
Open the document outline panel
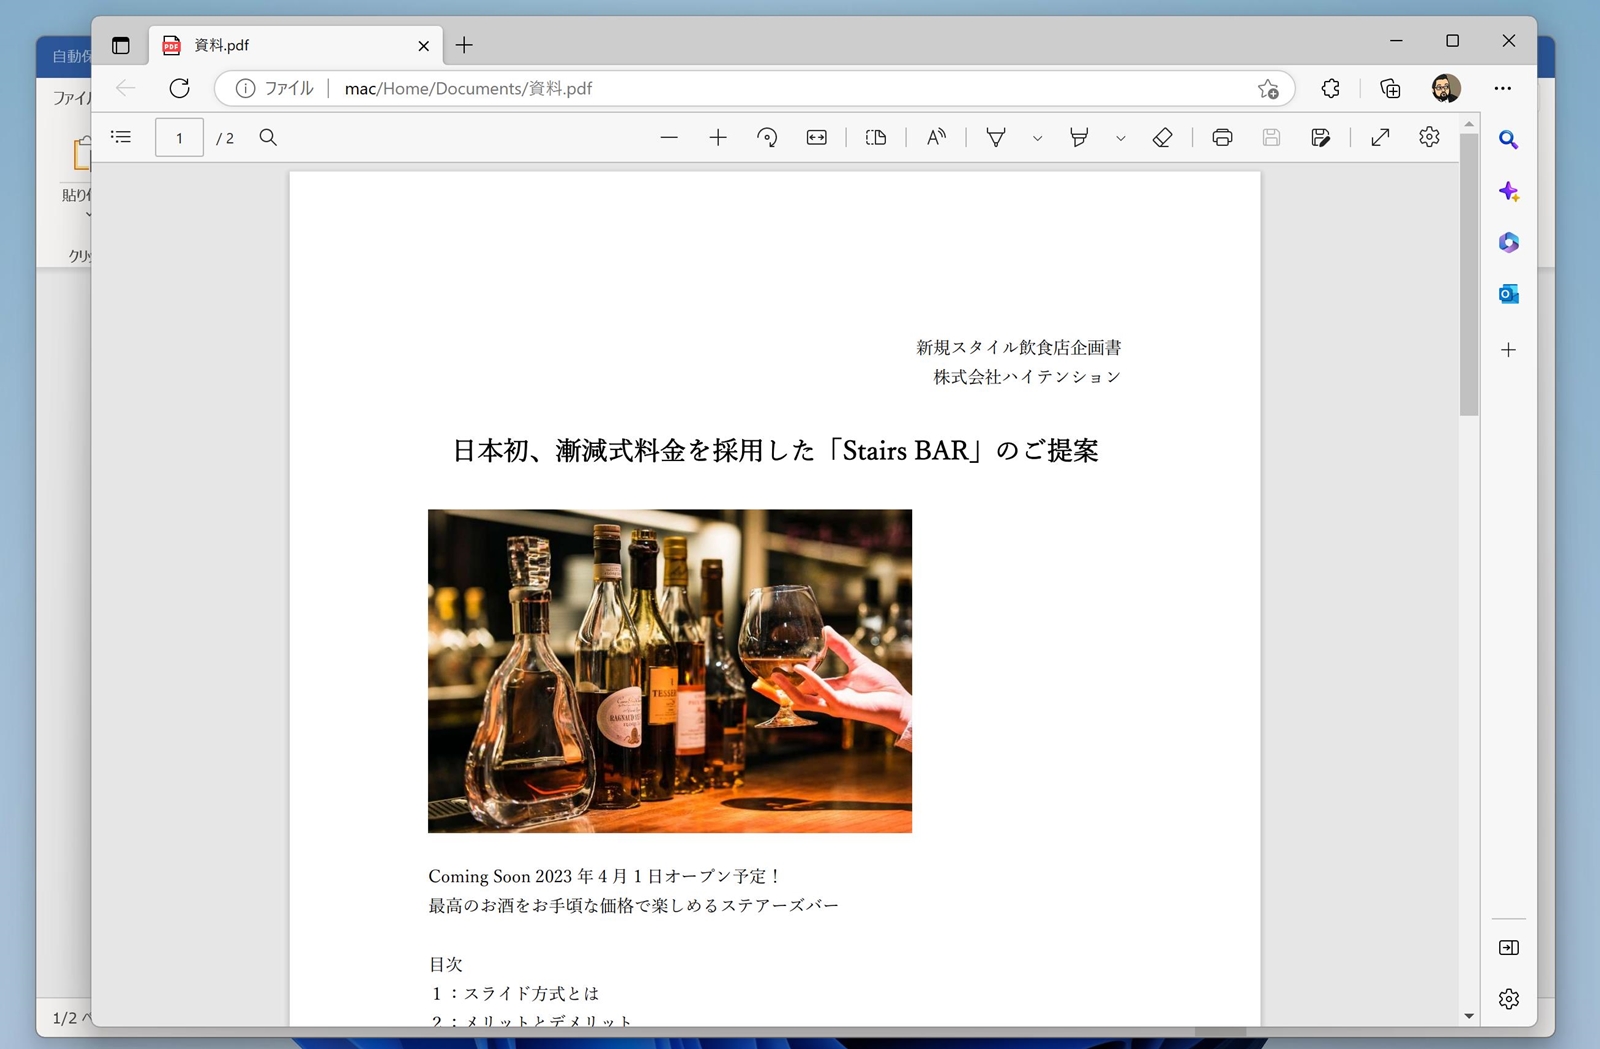point(121,137)
